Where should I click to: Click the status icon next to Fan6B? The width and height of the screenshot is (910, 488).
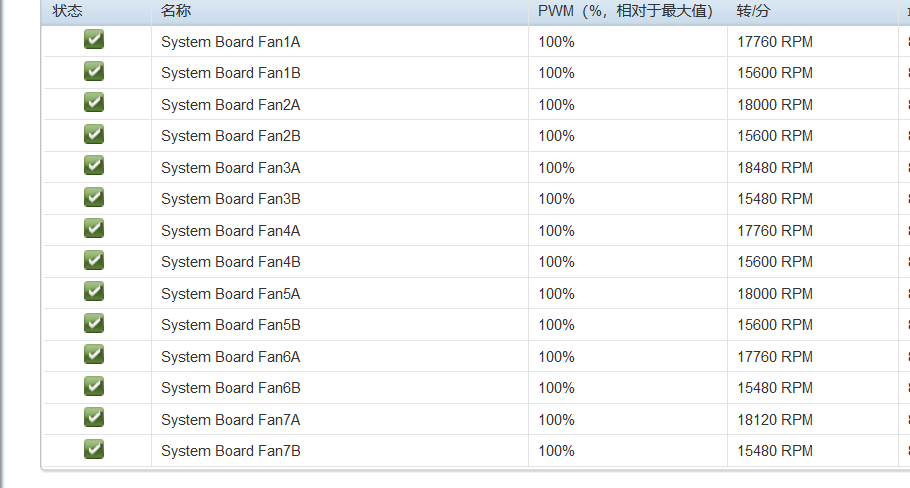[x=94, y=386]
